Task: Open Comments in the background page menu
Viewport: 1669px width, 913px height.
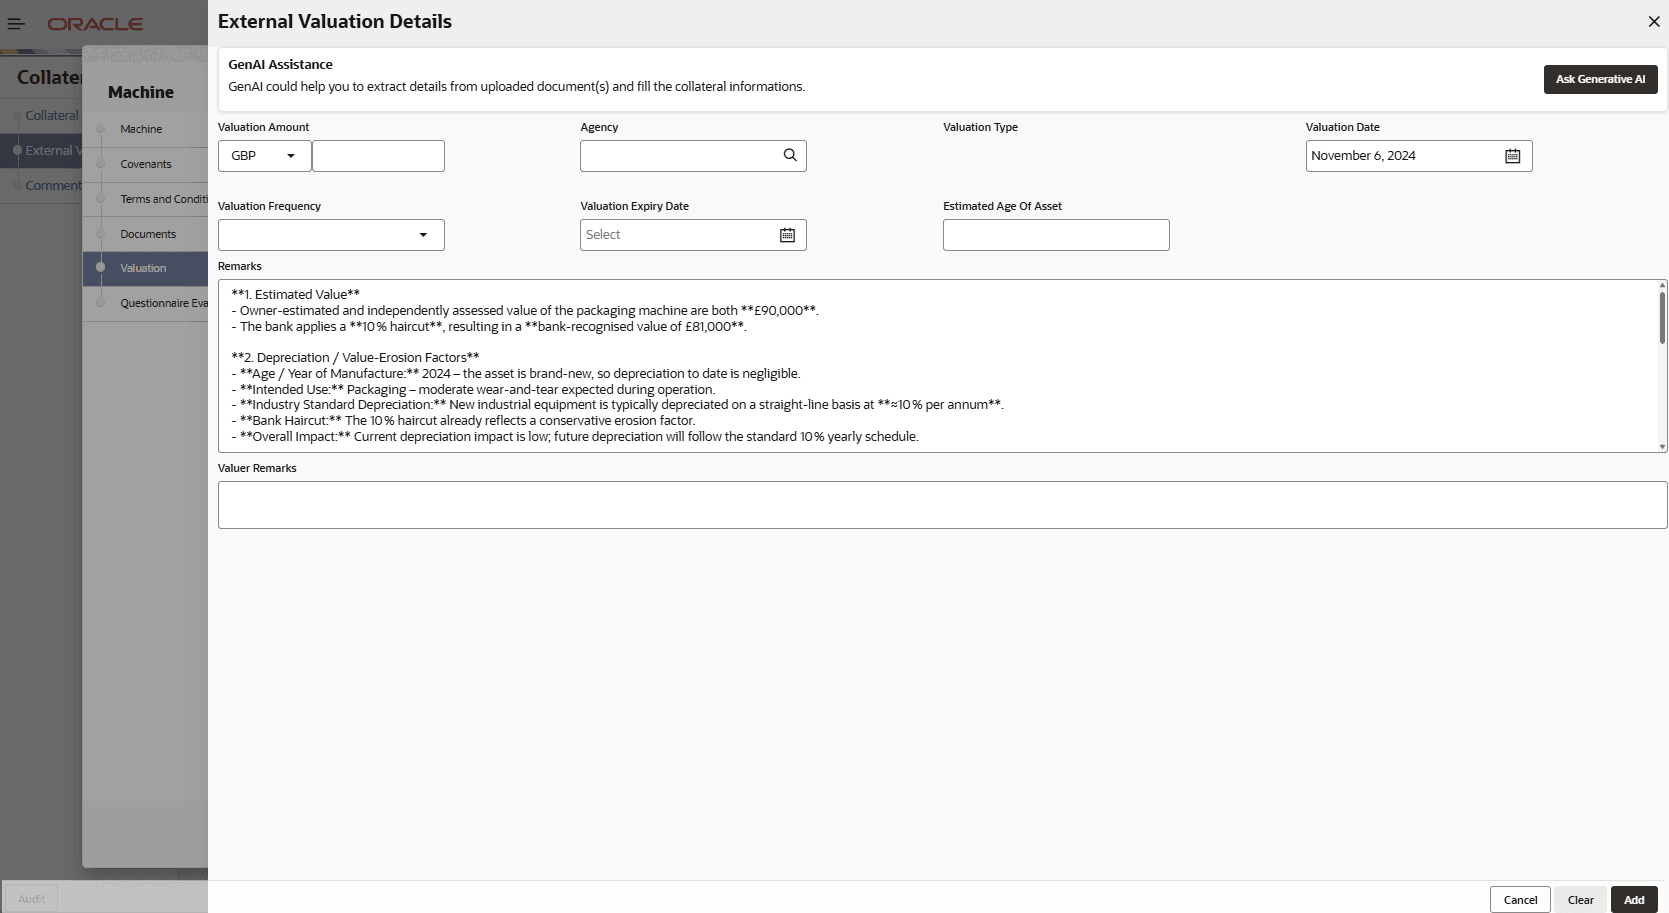Action: tap(53, 186)
